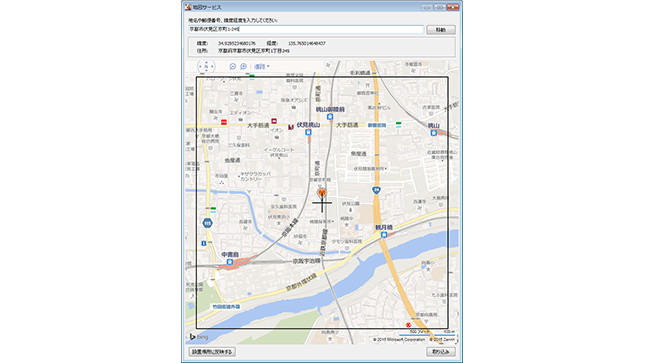Click the 竹田街道外環 label
The image size is (646, 363).
pyautogui.click(x=226, y=307)
